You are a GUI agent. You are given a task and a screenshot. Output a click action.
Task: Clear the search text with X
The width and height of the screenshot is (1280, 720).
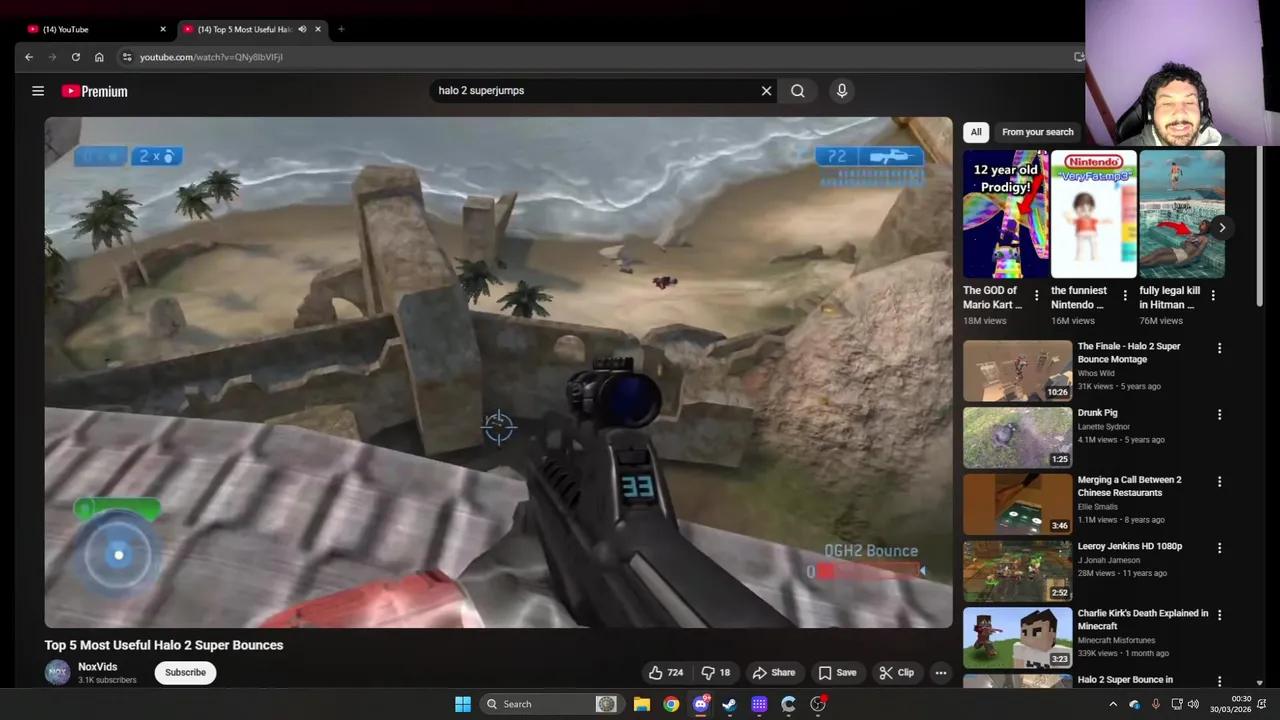767,91
